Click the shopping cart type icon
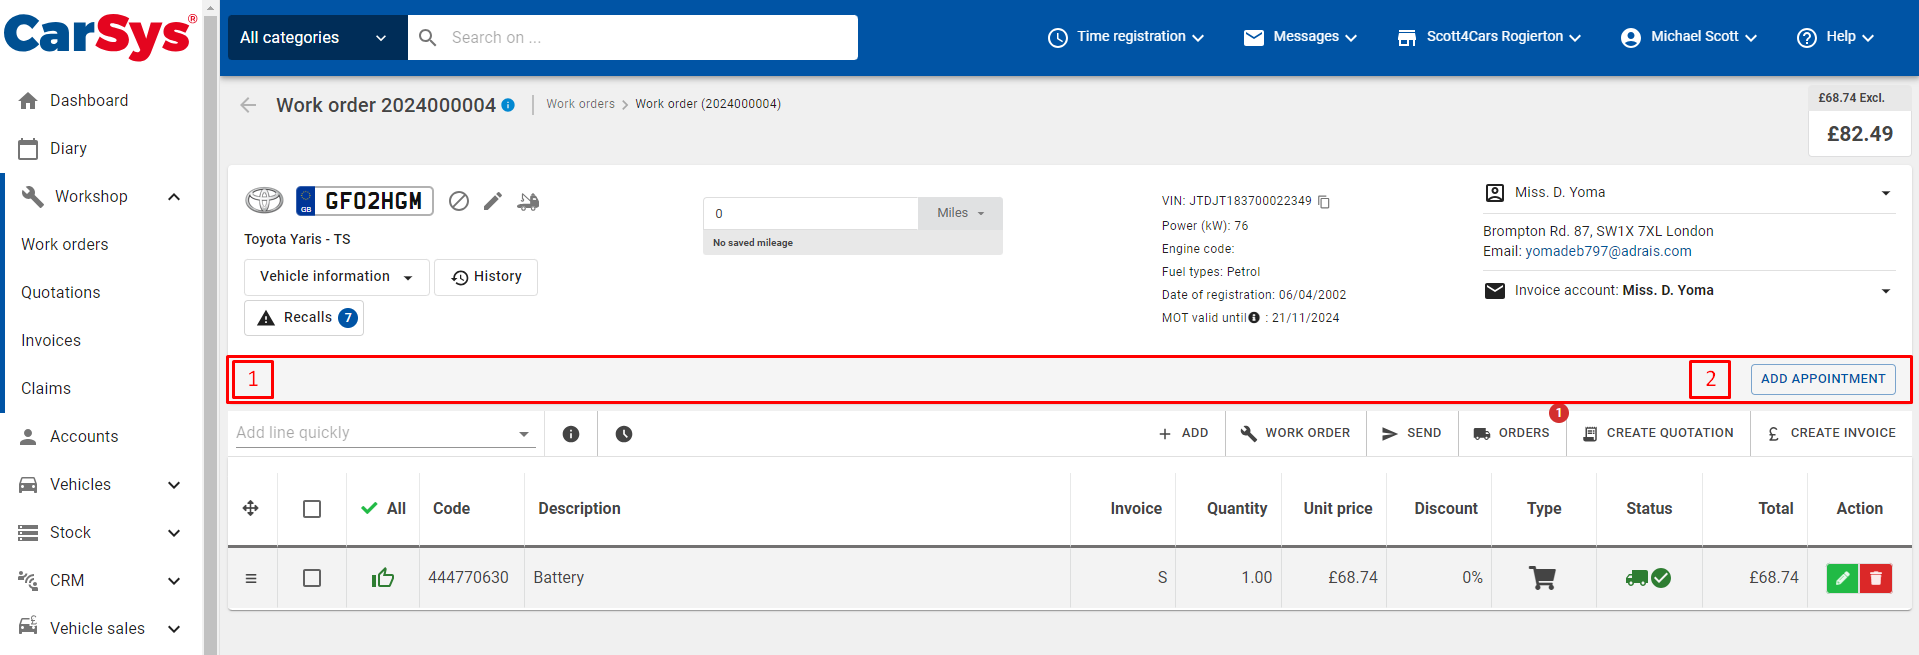The image size is (1919, 655). (1543, 578)
